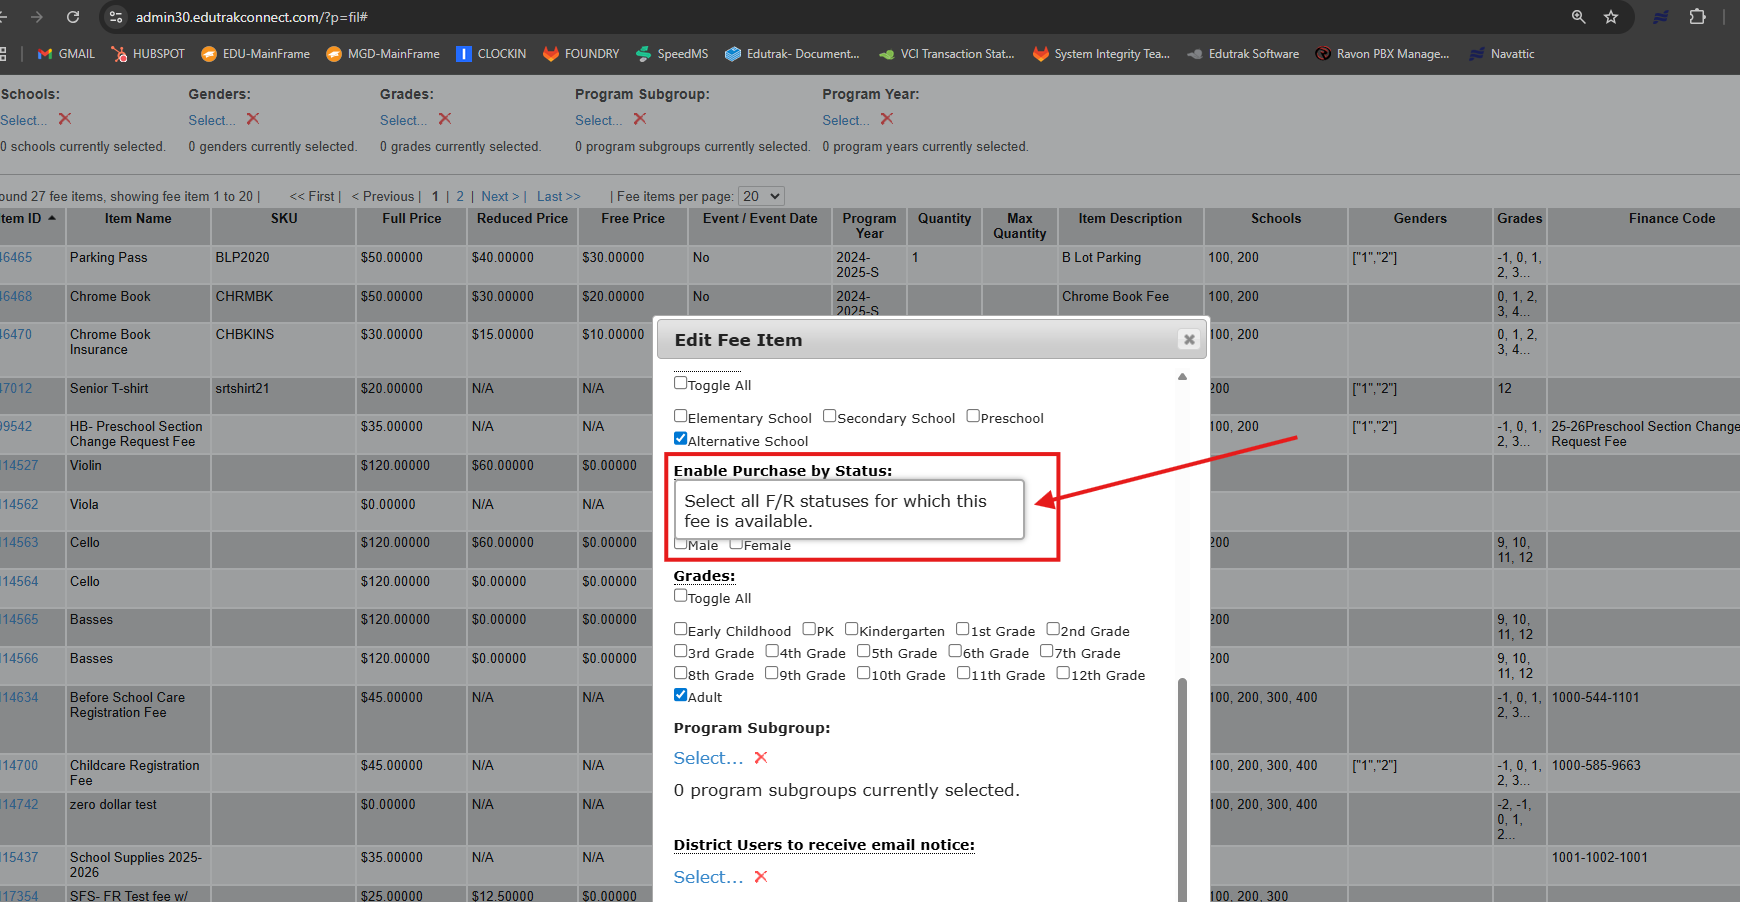
Task: Remove program subgroup selection in dialog
Action: pyautogui.click(x=761, y=758)
